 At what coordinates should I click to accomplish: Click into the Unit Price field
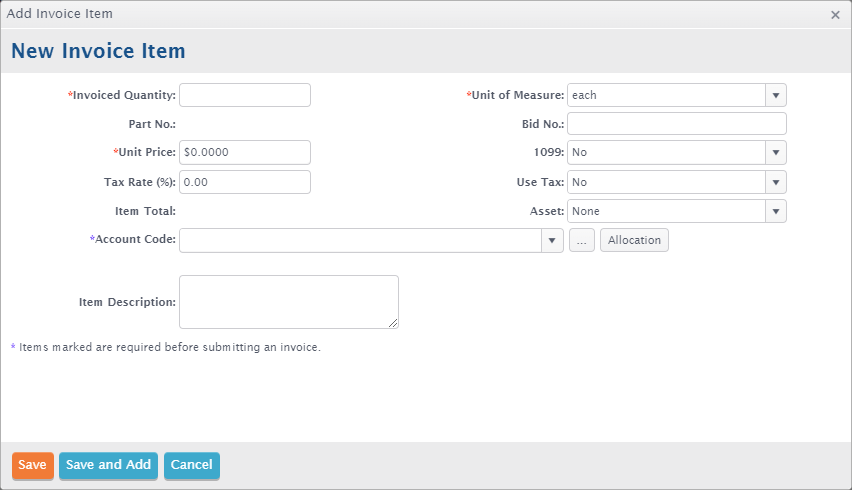(245, 153)
